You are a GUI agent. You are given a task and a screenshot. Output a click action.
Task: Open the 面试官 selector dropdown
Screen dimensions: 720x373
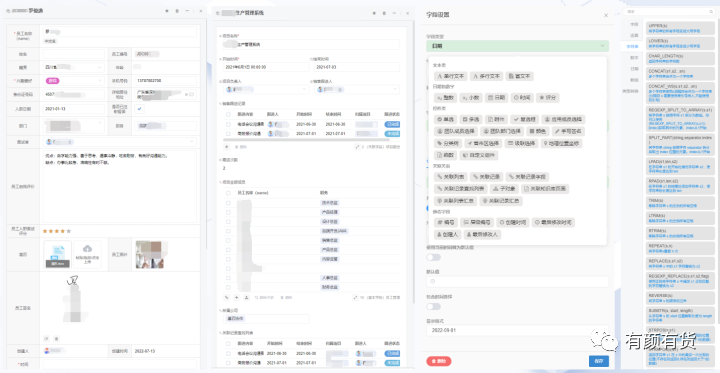coord(120,142)
